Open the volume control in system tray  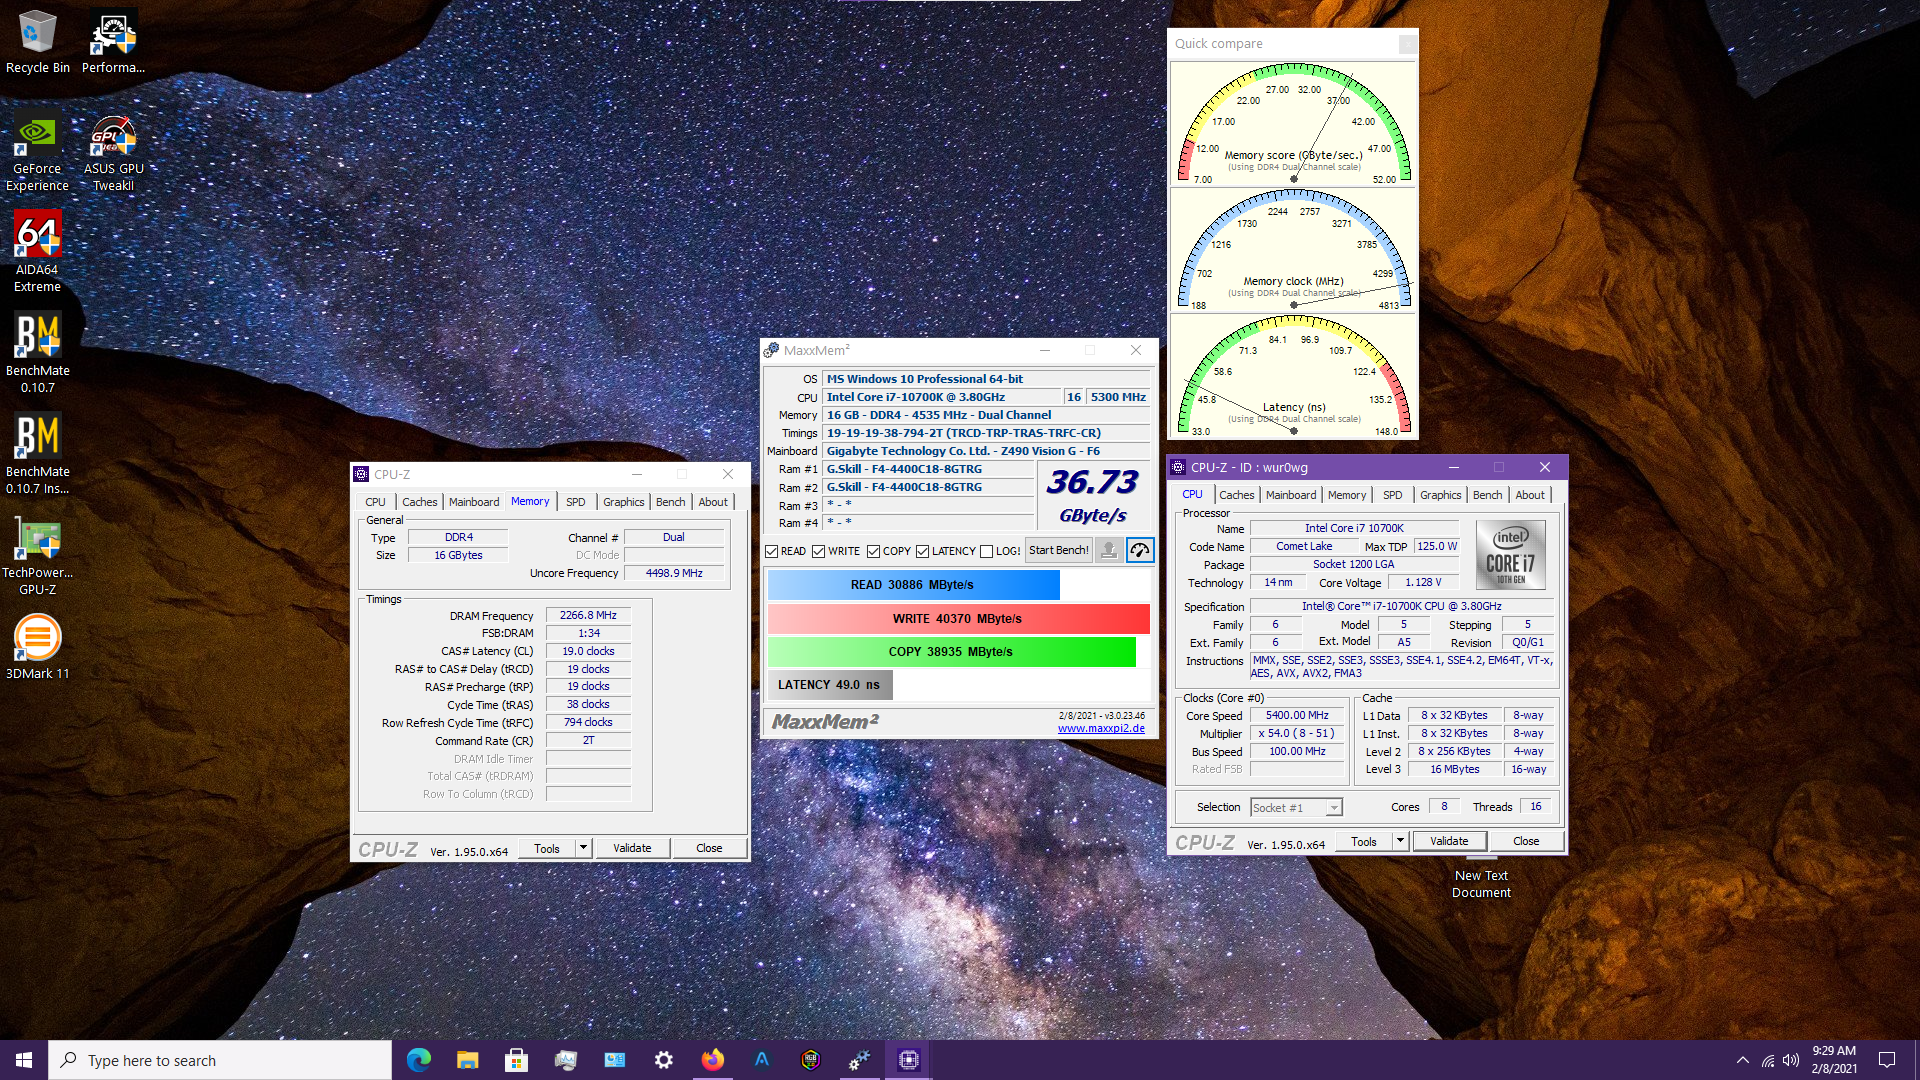coord(1791,1060)
